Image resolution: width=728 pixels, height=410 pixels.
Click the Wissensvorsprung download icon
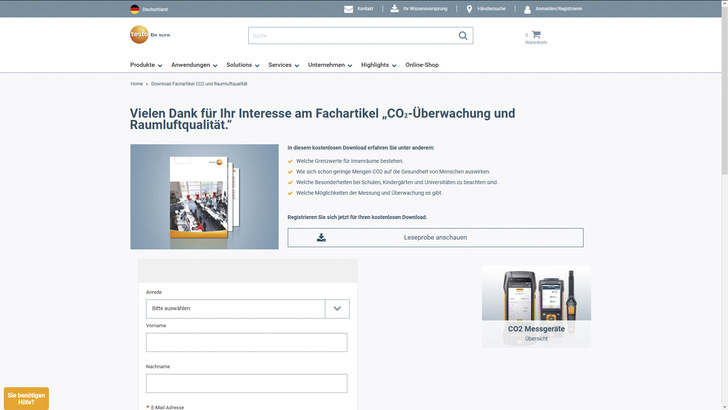click(x=394, y=8)
